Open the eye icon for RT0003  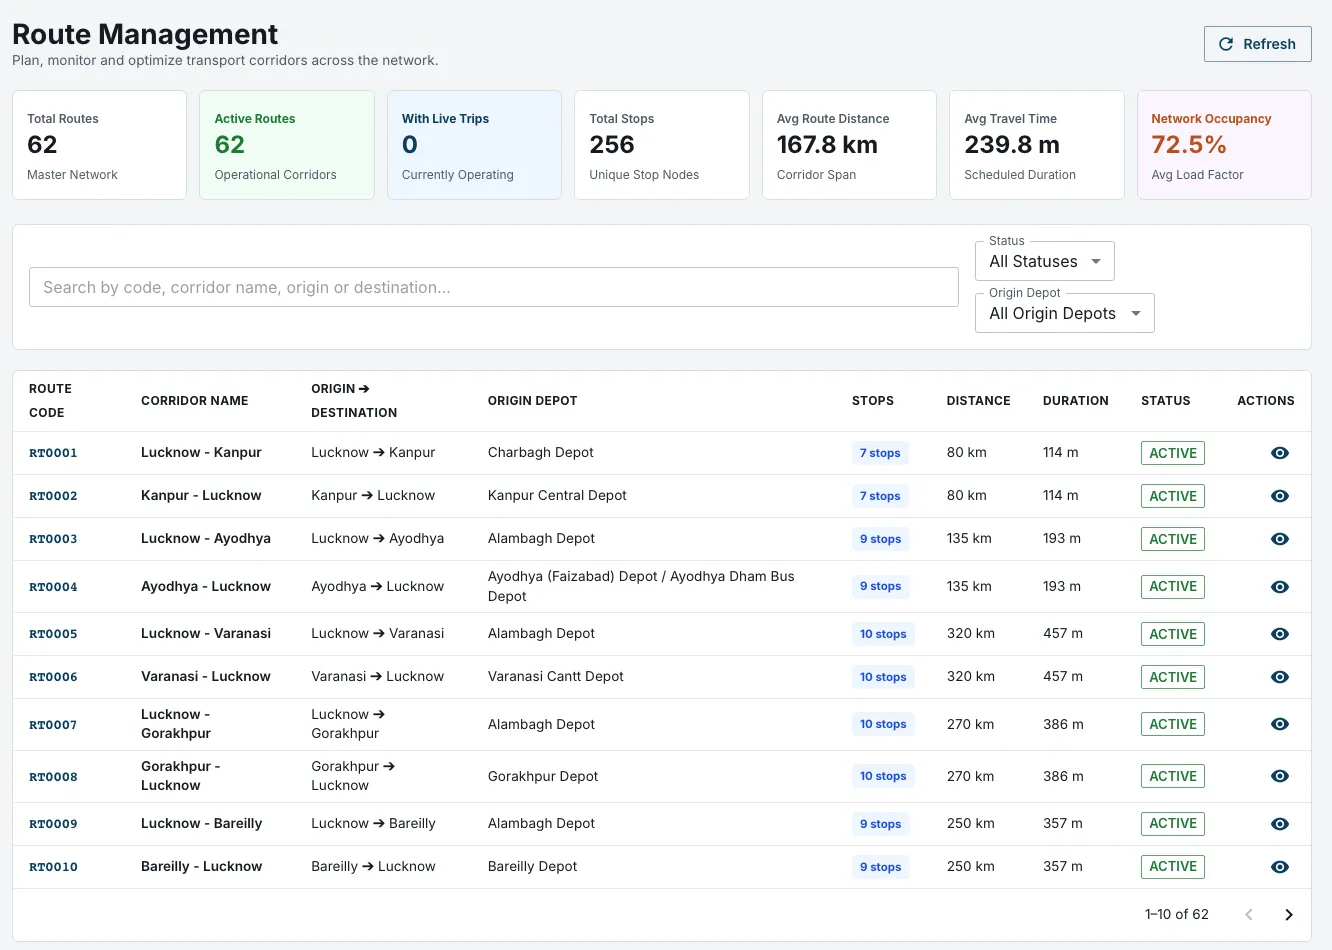[1279, 539]
